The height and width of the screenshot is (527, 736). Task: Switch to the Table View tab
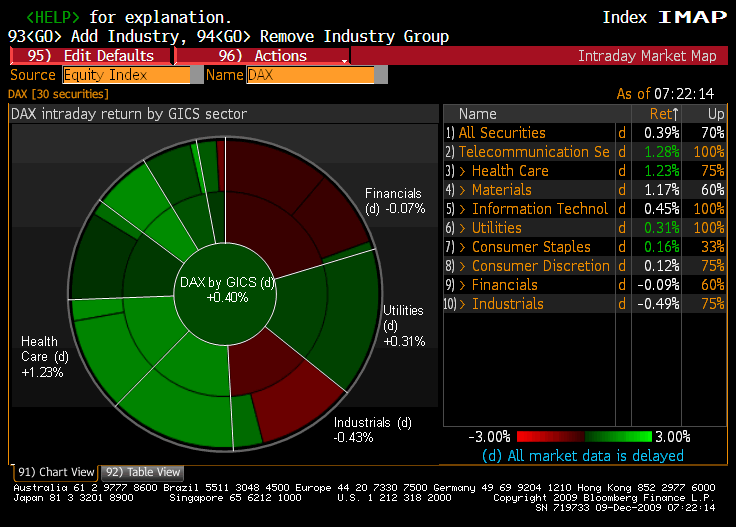tap(144, 472)
